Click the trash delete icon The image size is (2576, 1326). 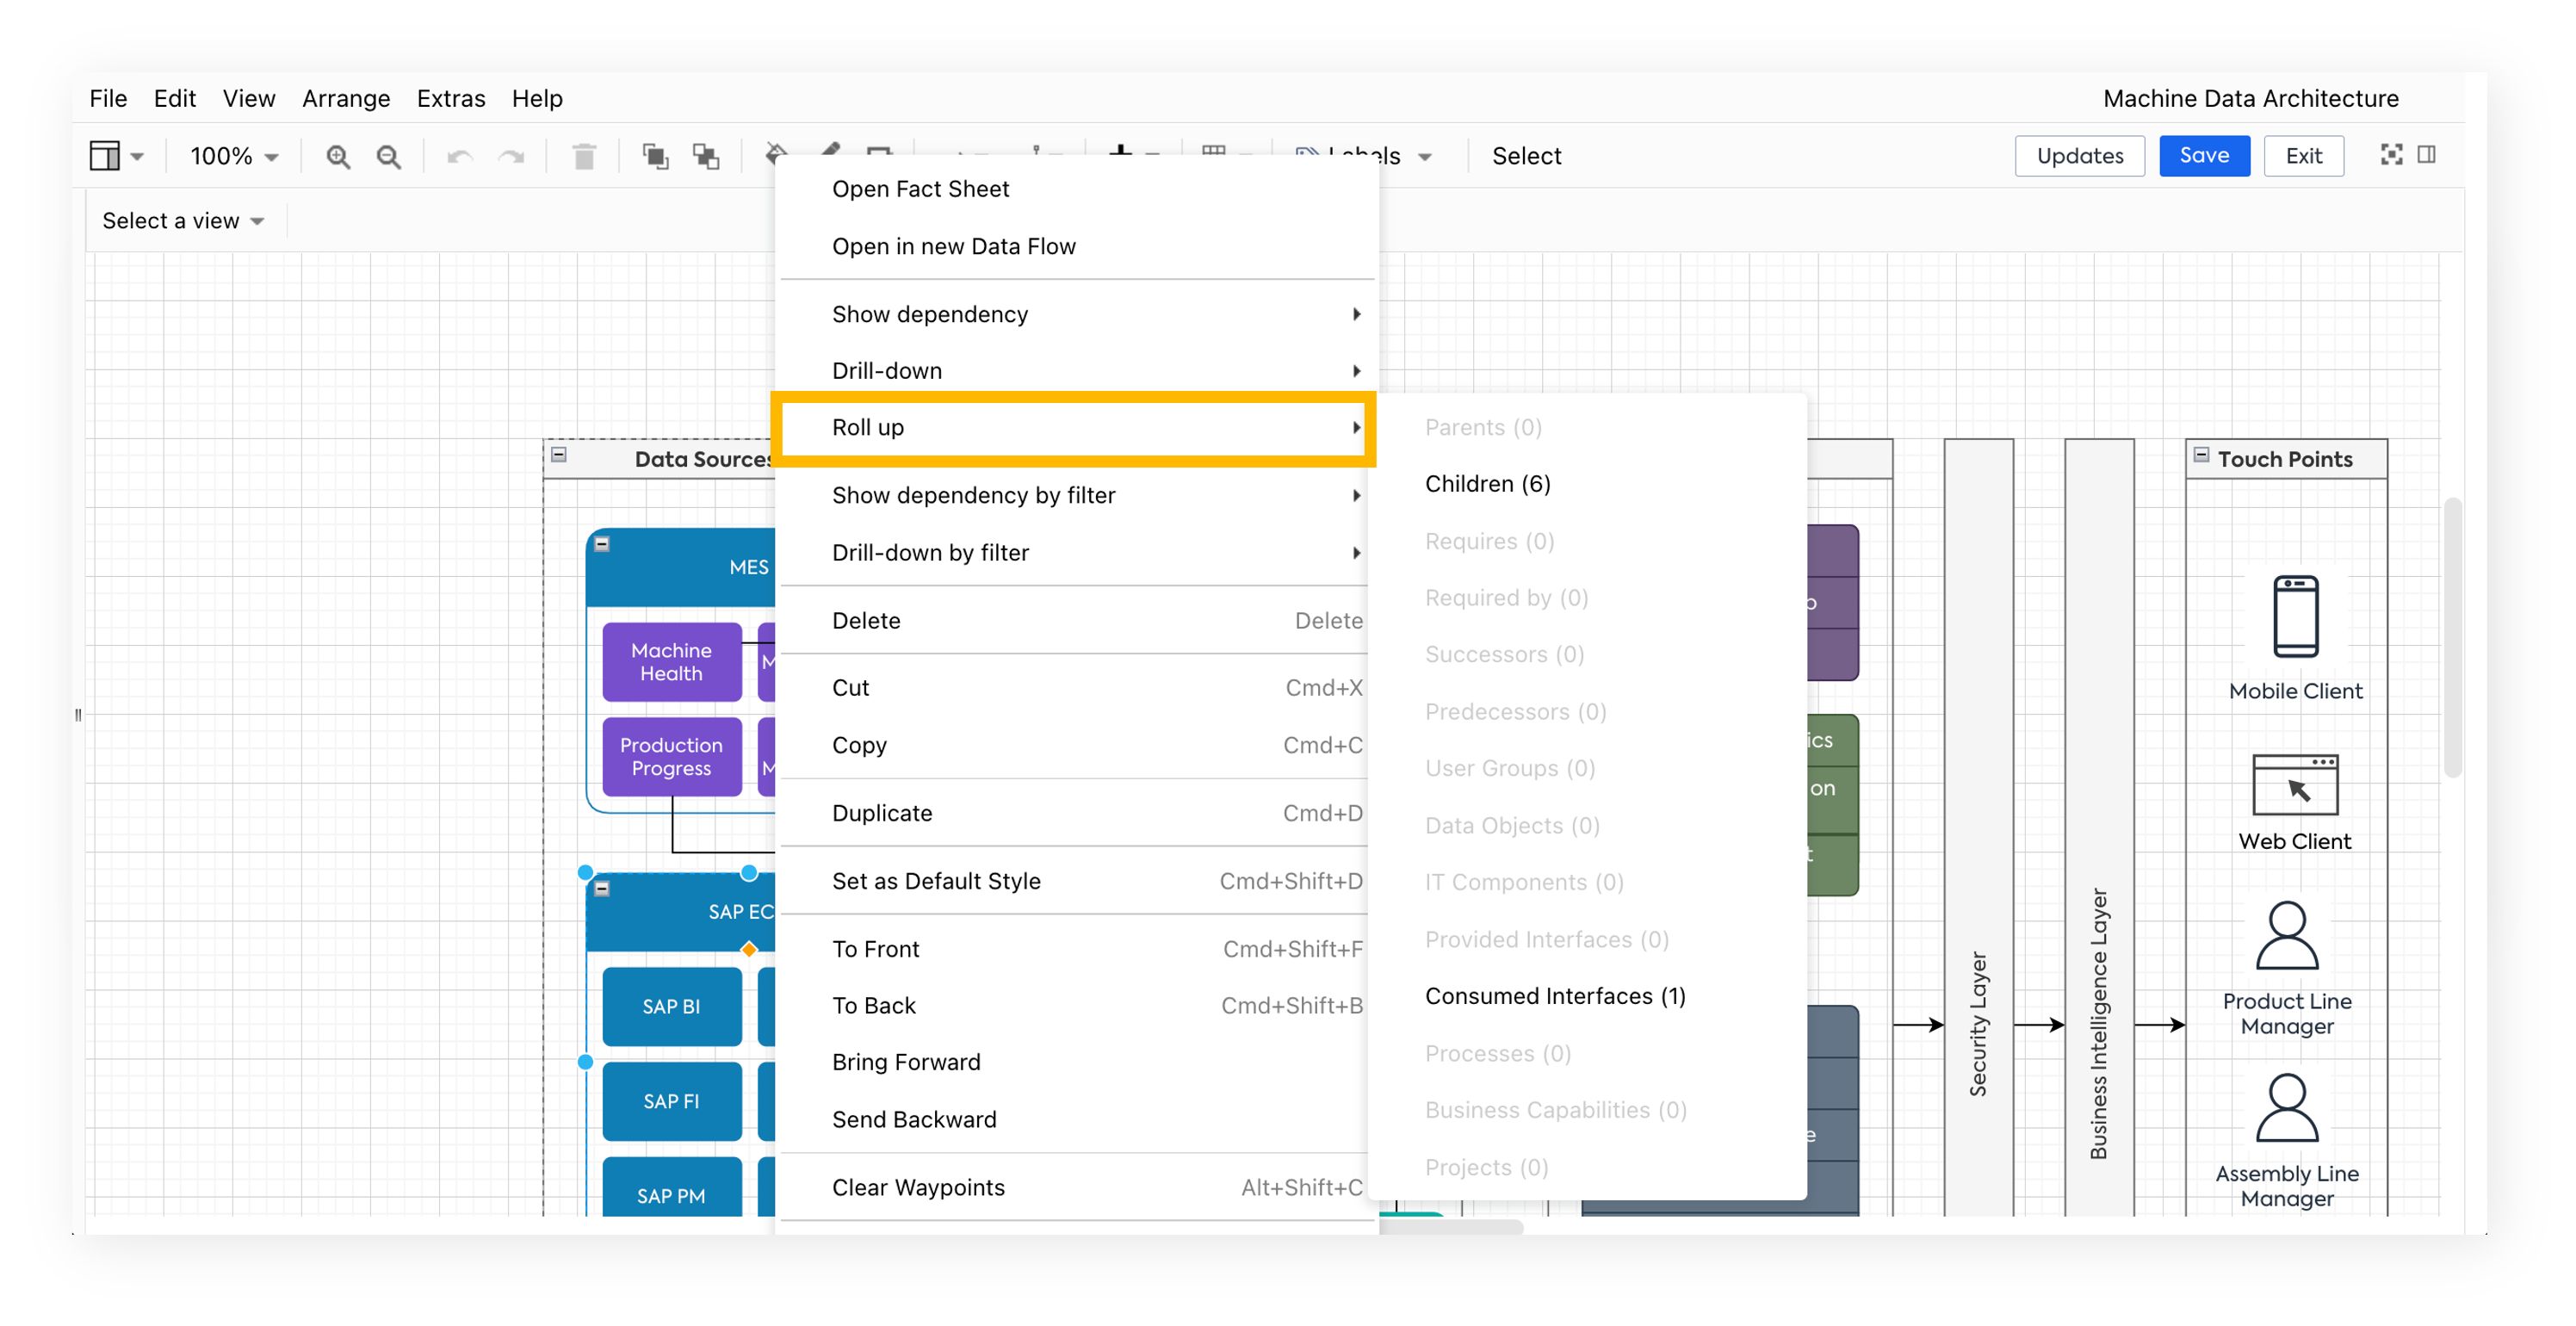584,157
